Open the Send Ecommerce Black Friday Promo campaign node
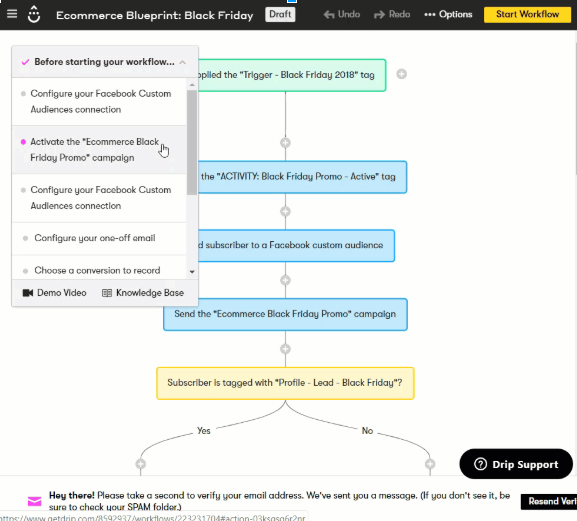The image size is (577, 521). (x=285, y=314)
